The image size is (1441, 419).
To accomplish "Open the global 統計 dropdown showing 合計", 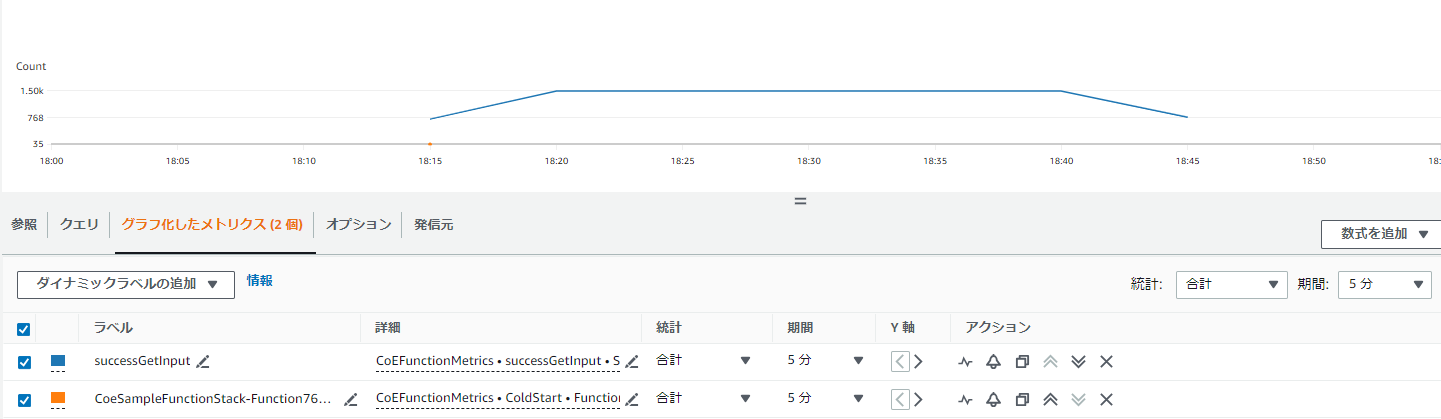I will tap(1231, 285).
